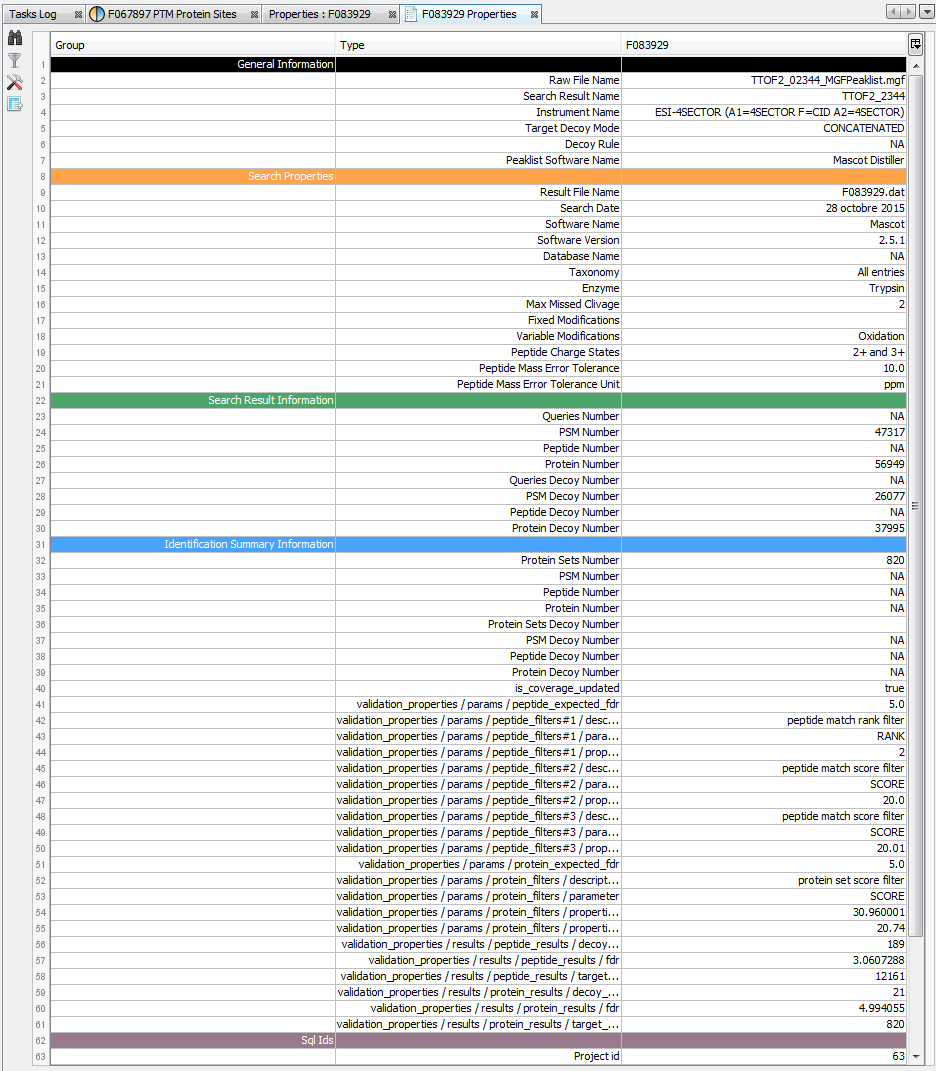
Task: Select the protein set score filter value
Action: (x=764, y=880)
